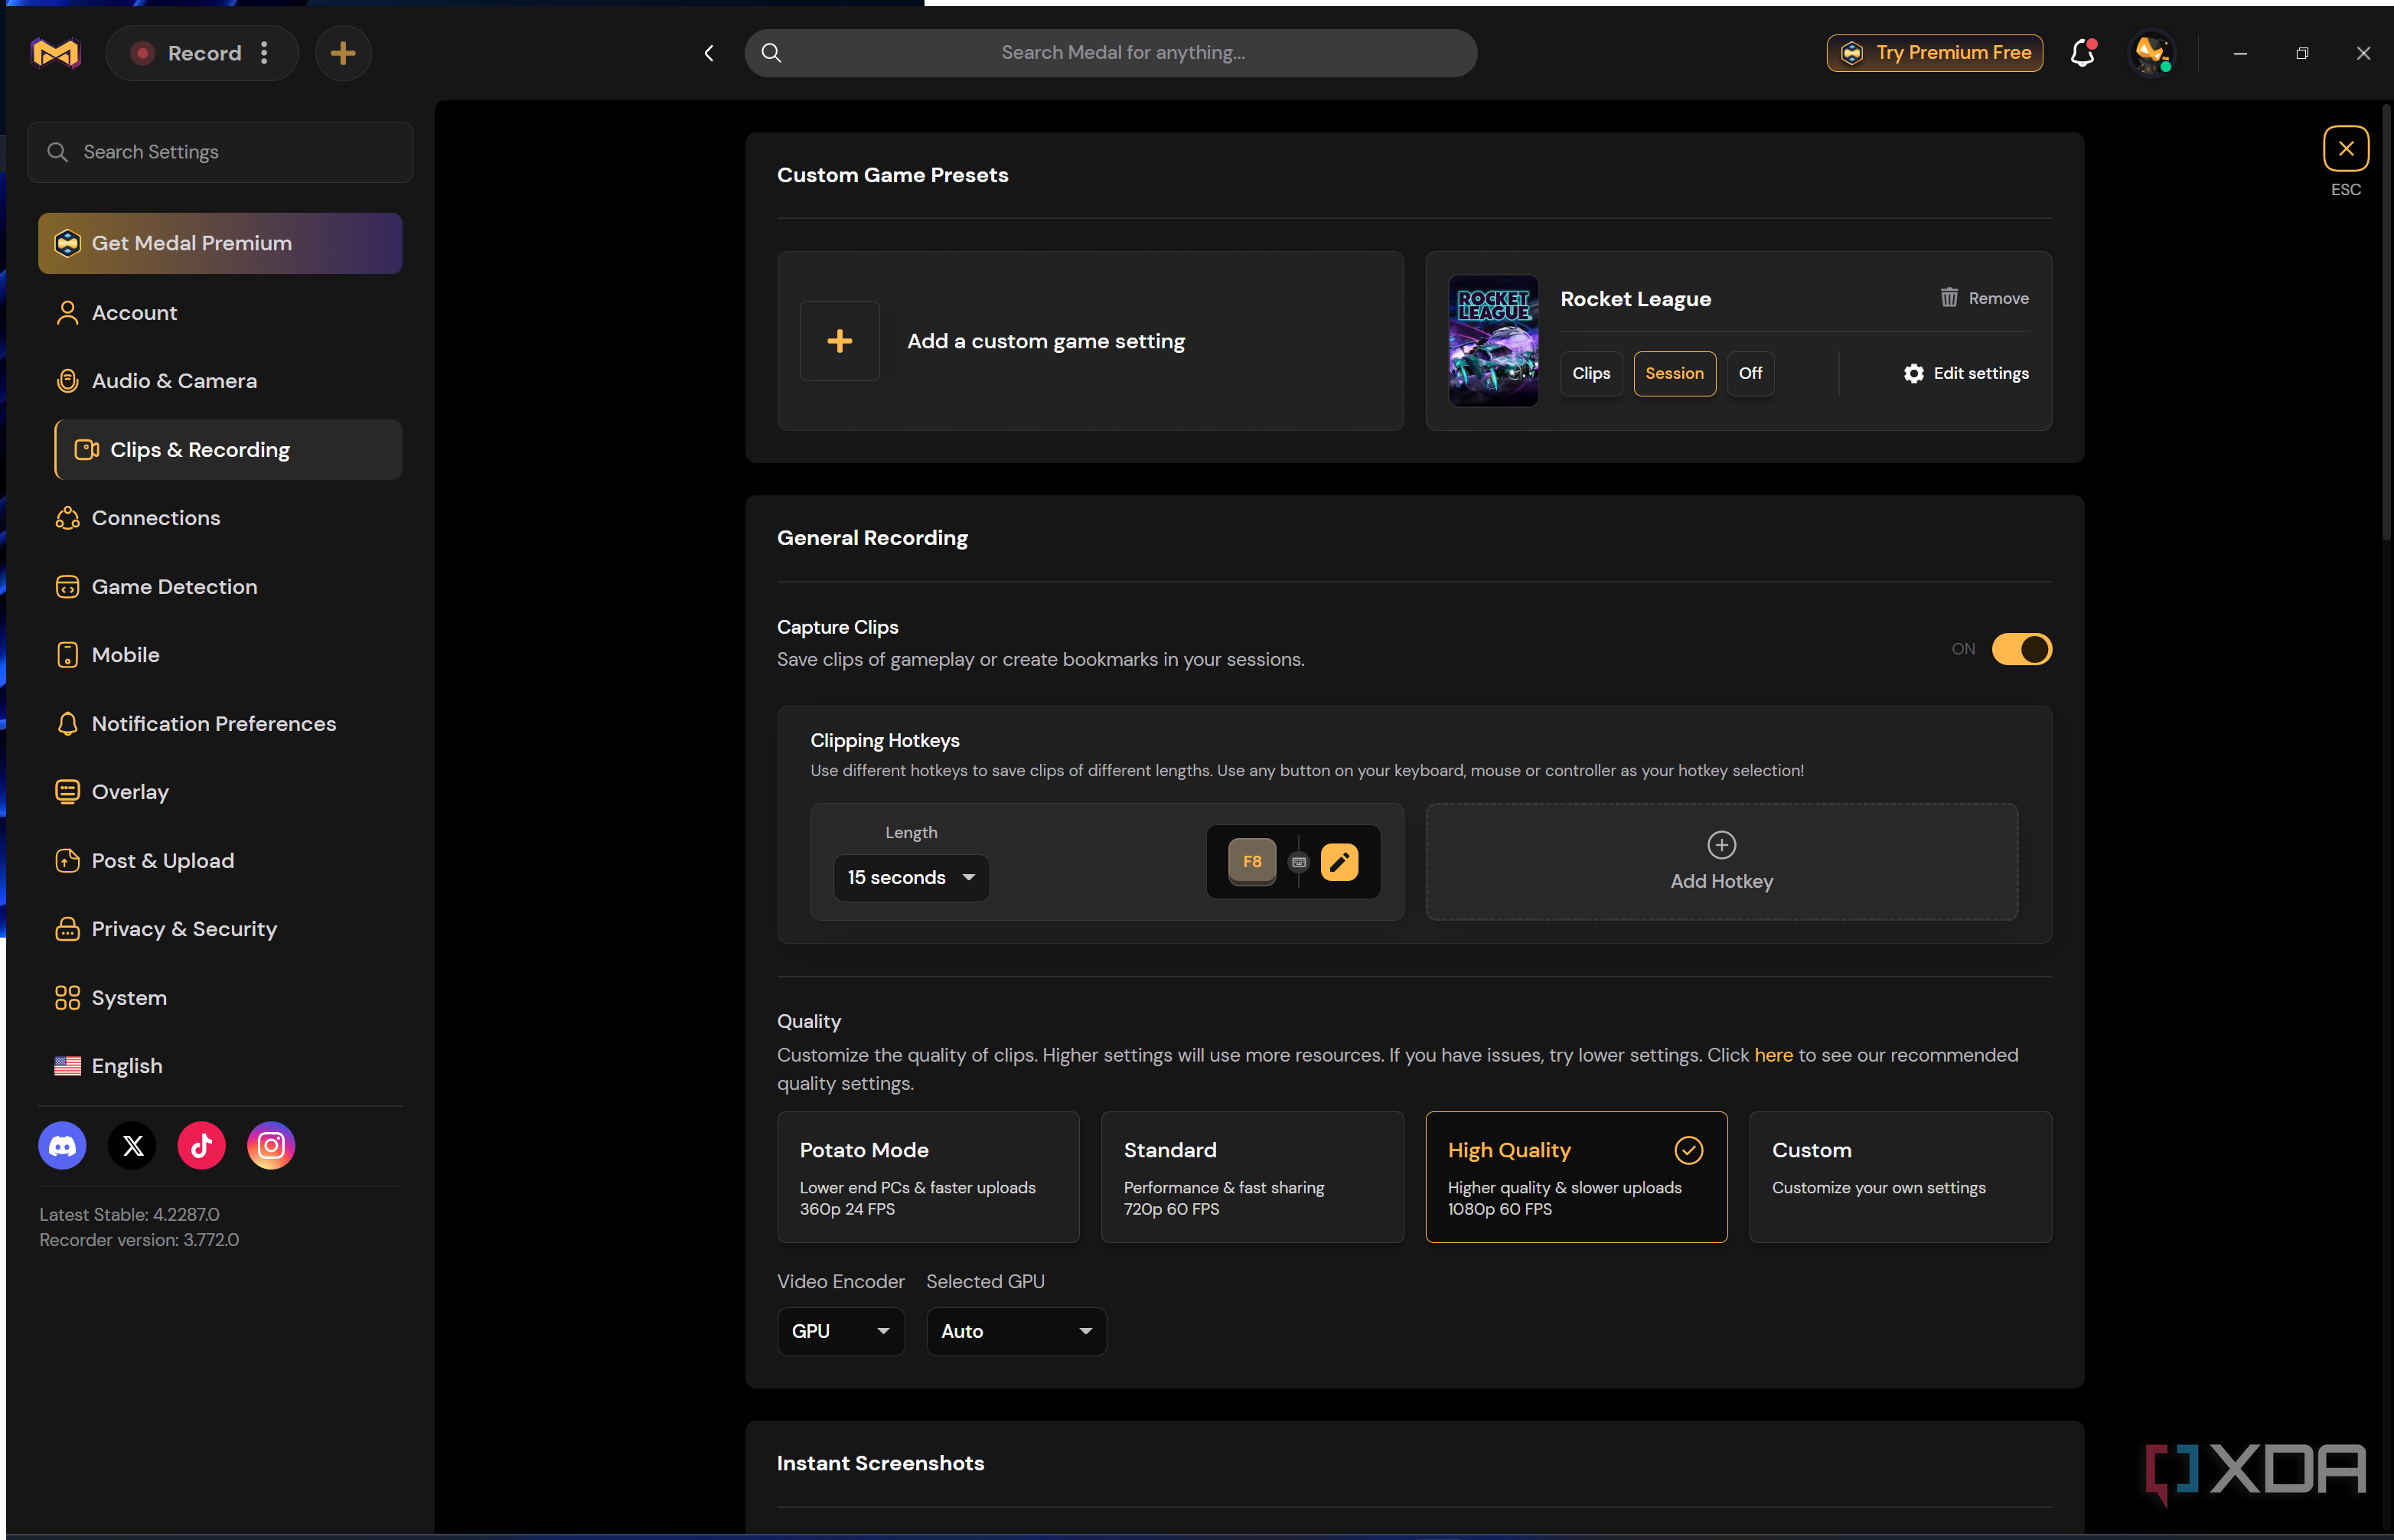
Task: Choose Standard quality preset
Action: [x=1252, y=1177]
